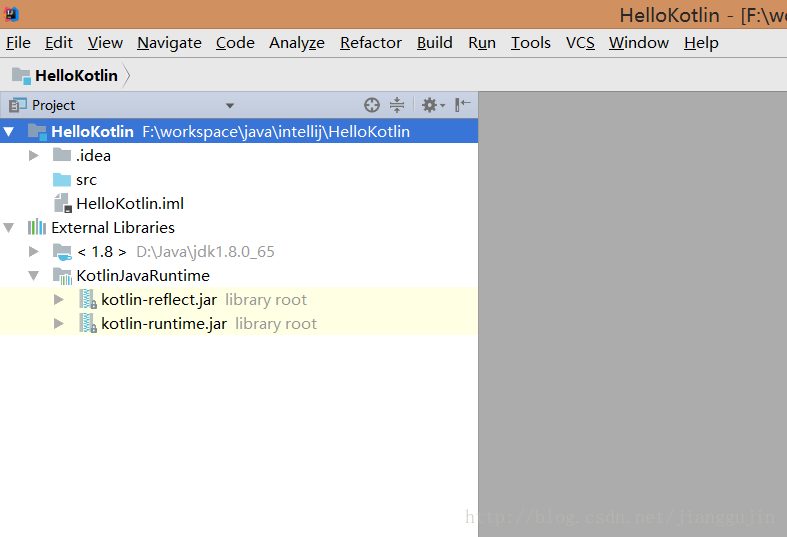787x537 pixels.
Task: Open the Help menu
Action: pos(701,43)
